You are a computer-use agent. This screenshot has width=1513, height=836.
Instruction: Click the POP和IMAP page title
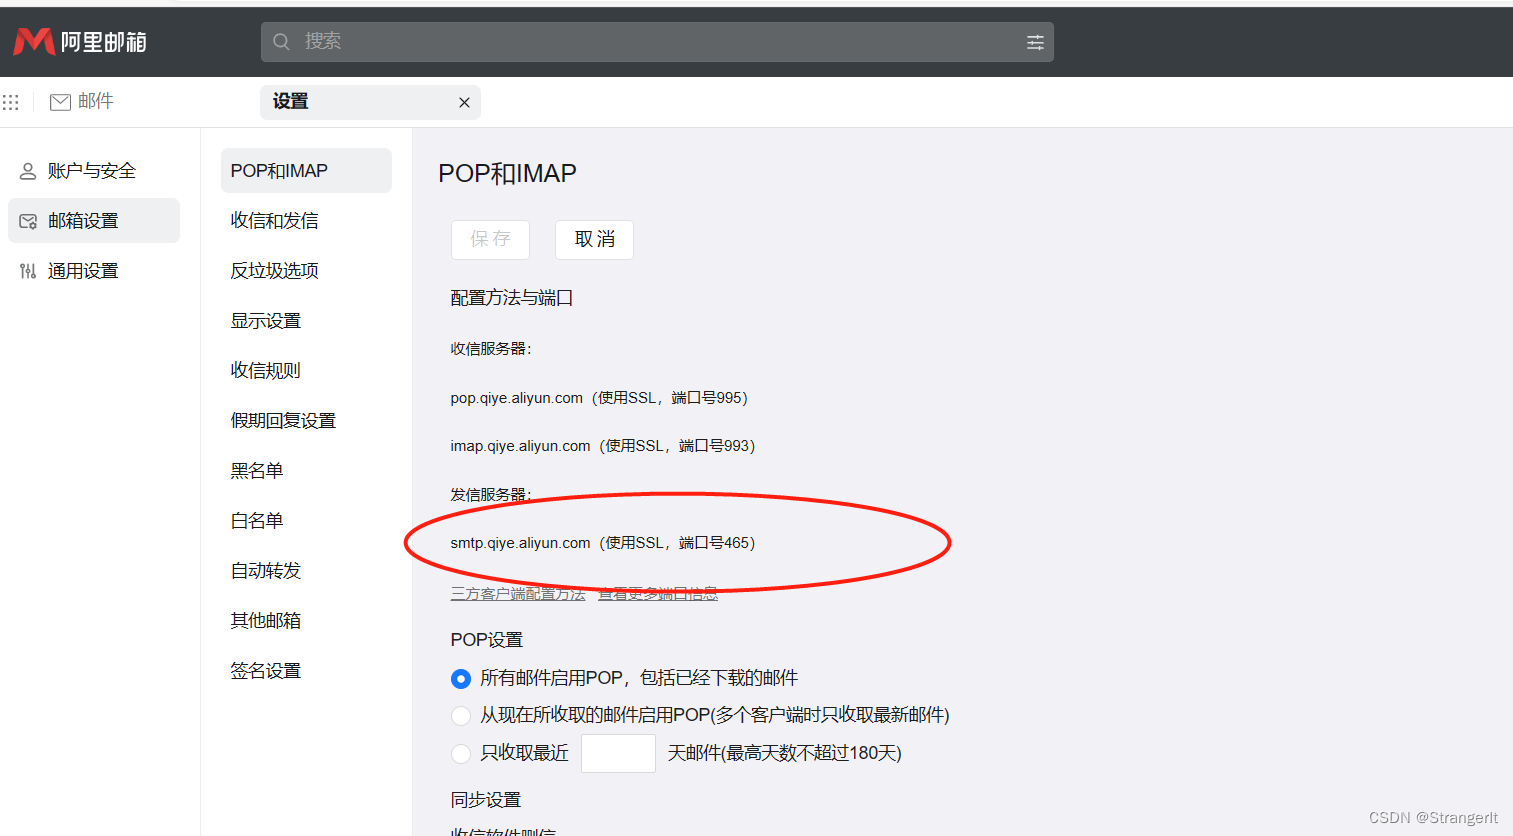(x=507, y=173)
